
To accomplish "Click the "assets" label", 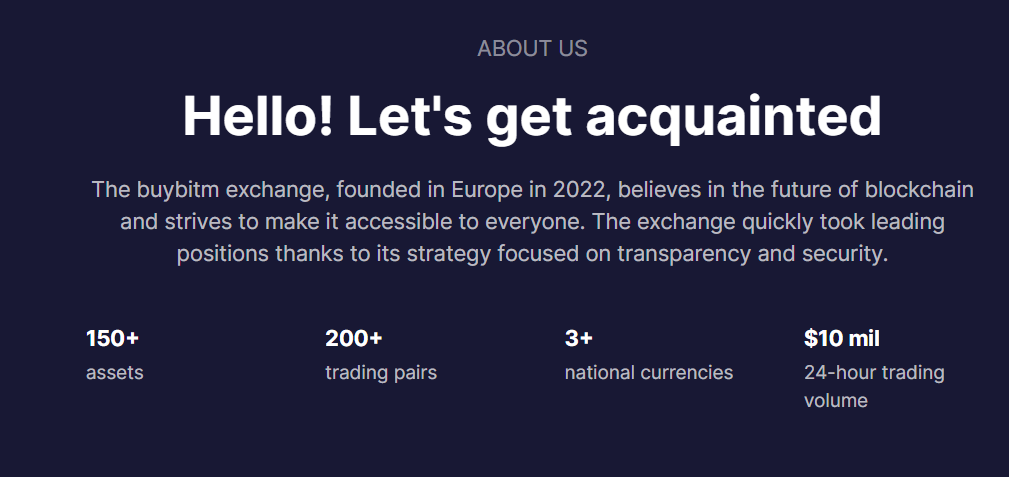I will [115, 373].
